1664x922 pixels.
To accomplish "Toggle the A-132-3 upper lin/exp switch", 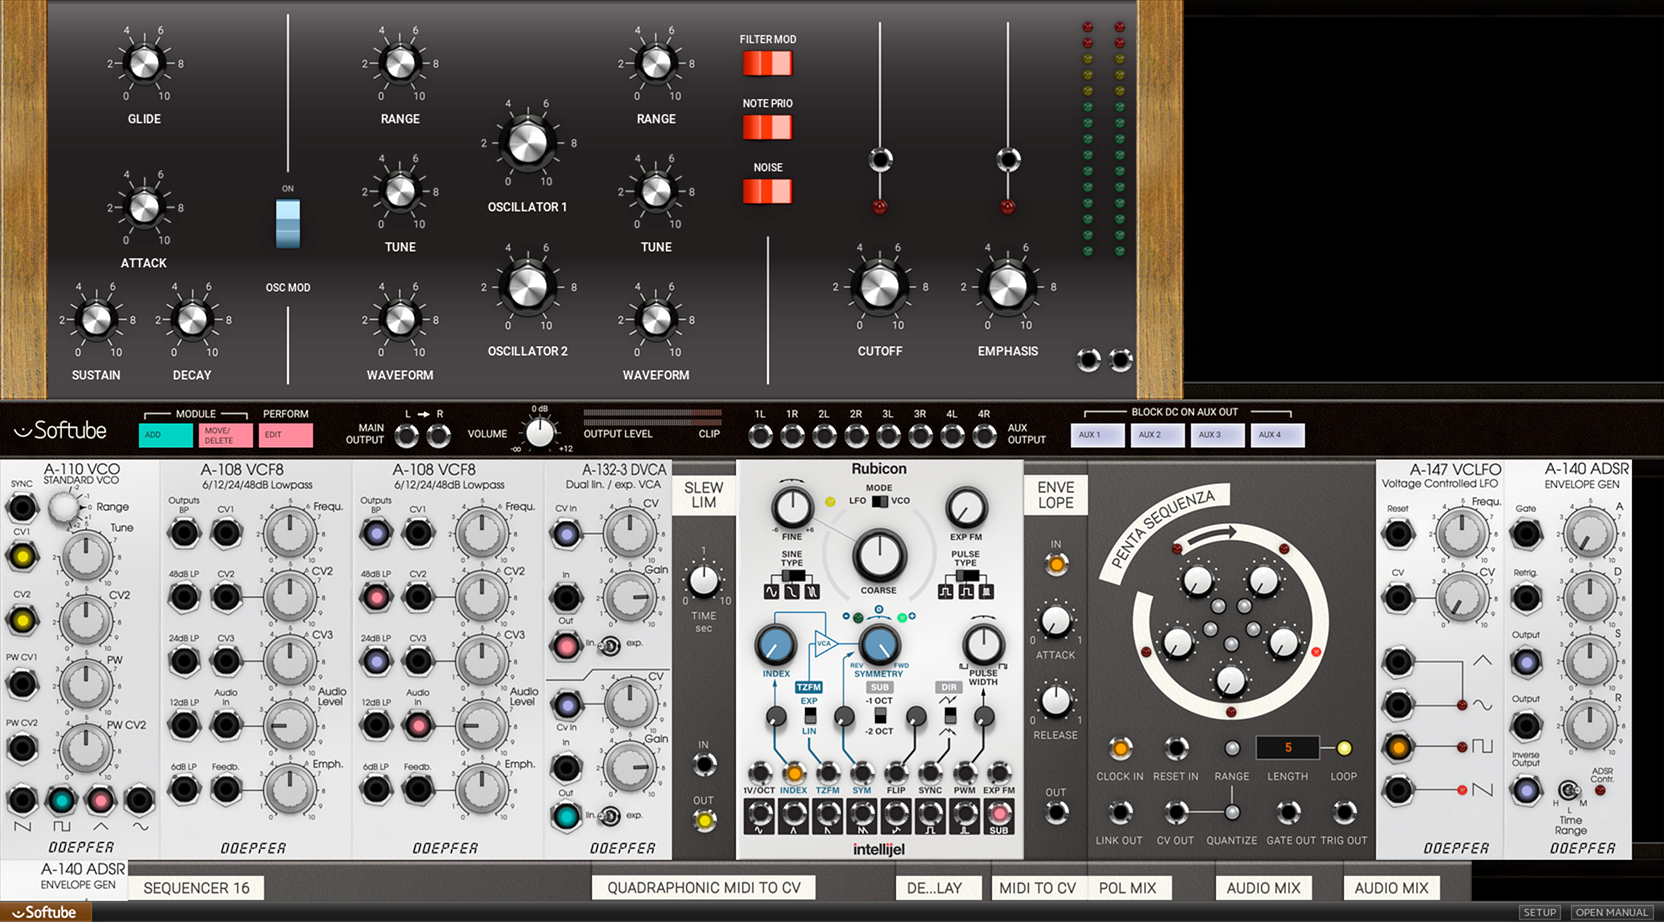I will [x=609, y=645].
